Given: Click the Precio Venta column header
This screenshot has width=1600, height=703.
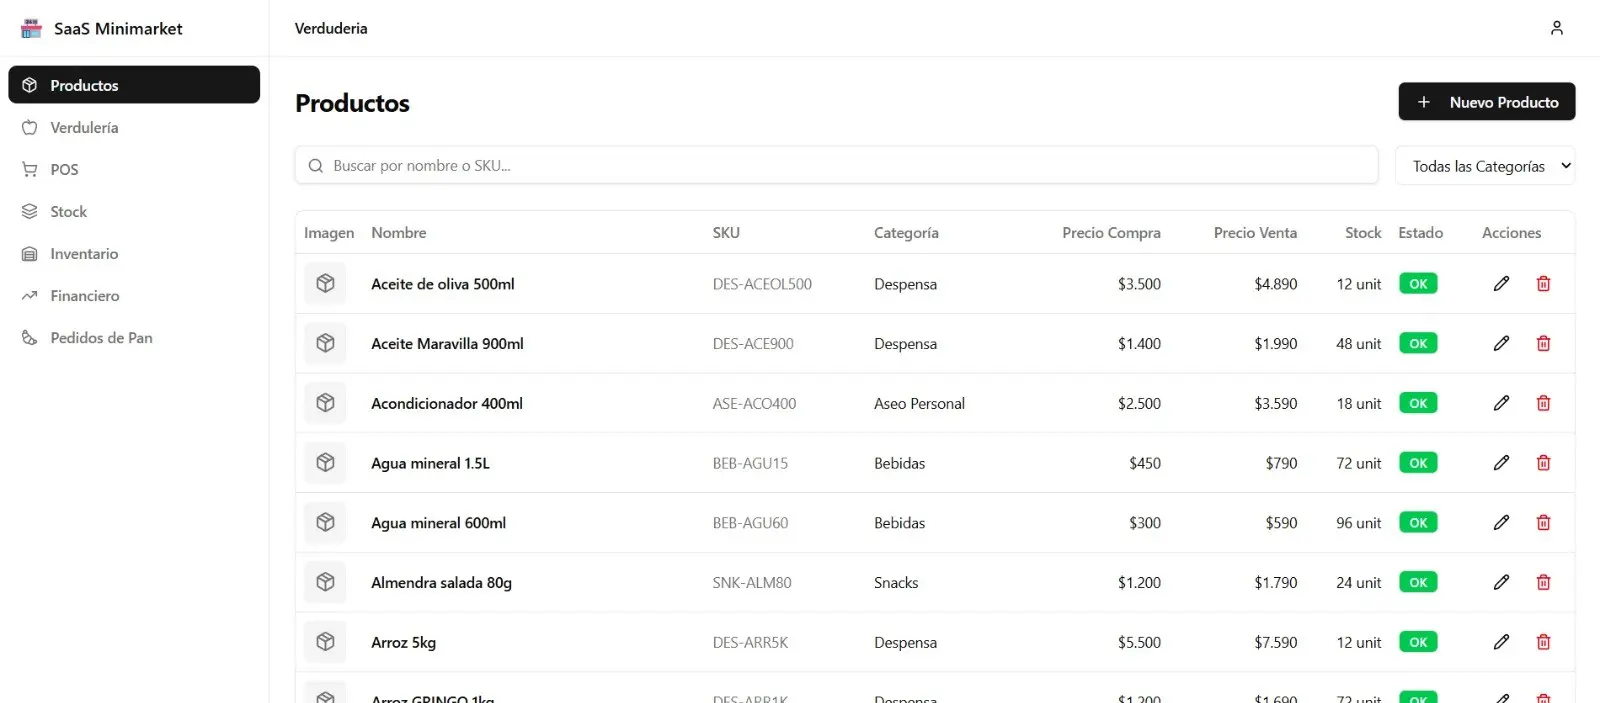Looking at the screenshot, I should (1255, 232).
